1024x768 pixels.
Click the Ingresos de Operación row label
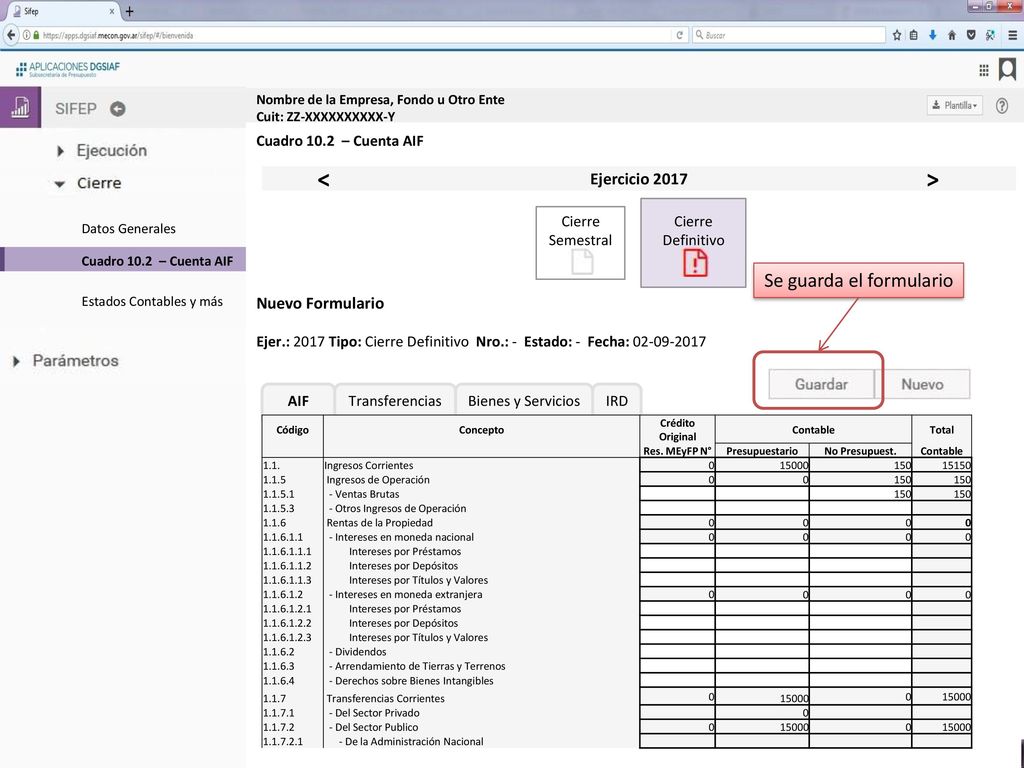point(378,480)
